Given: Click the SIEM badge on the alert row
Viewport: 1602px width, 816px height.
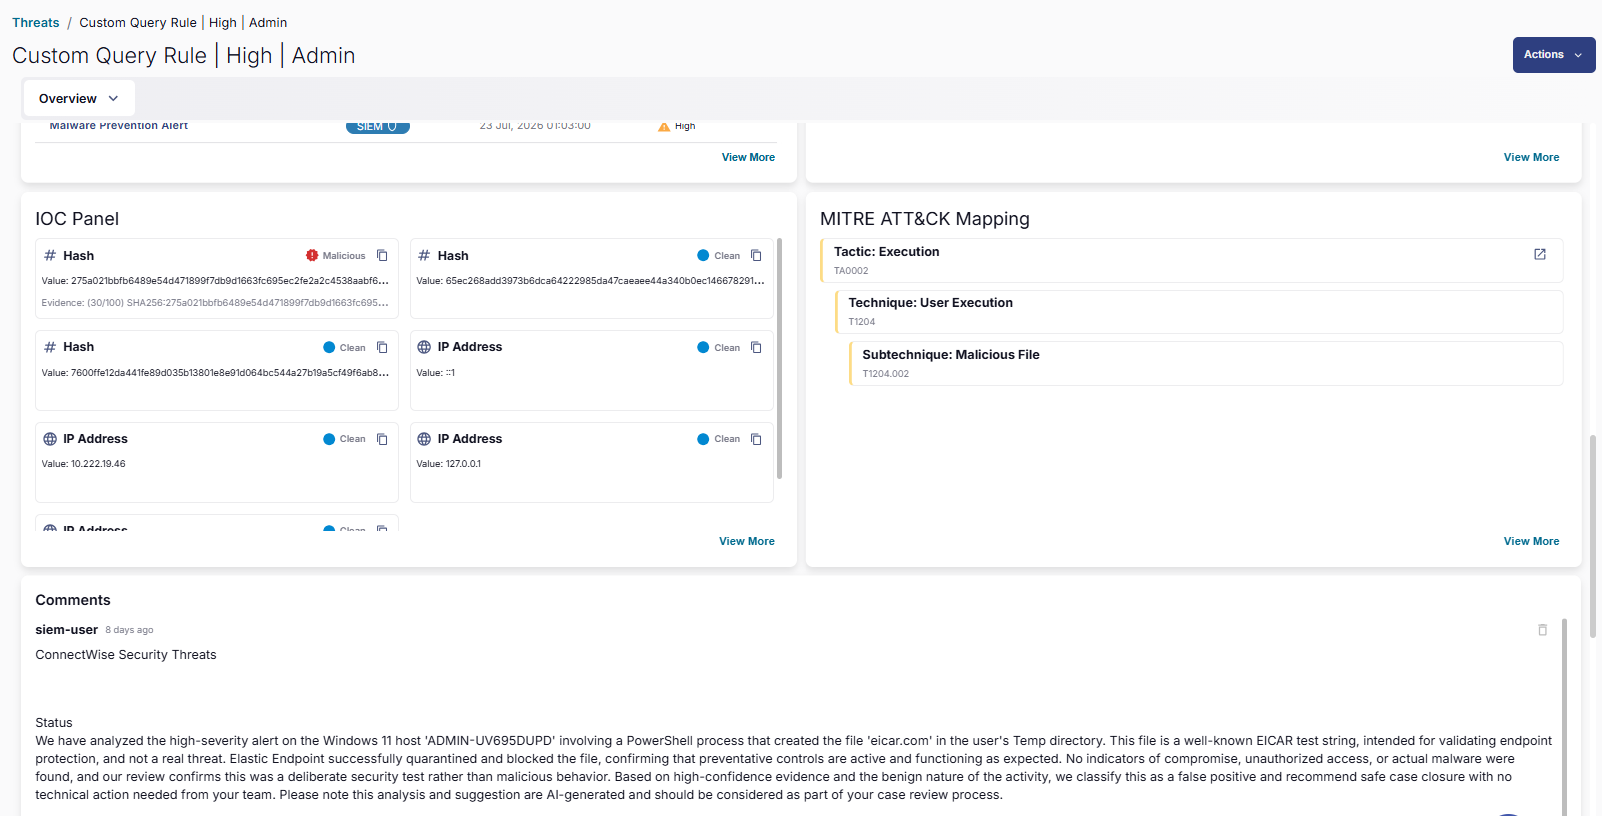Looking at the screenshot, I should pyautogui.click(x=377, y=127).
